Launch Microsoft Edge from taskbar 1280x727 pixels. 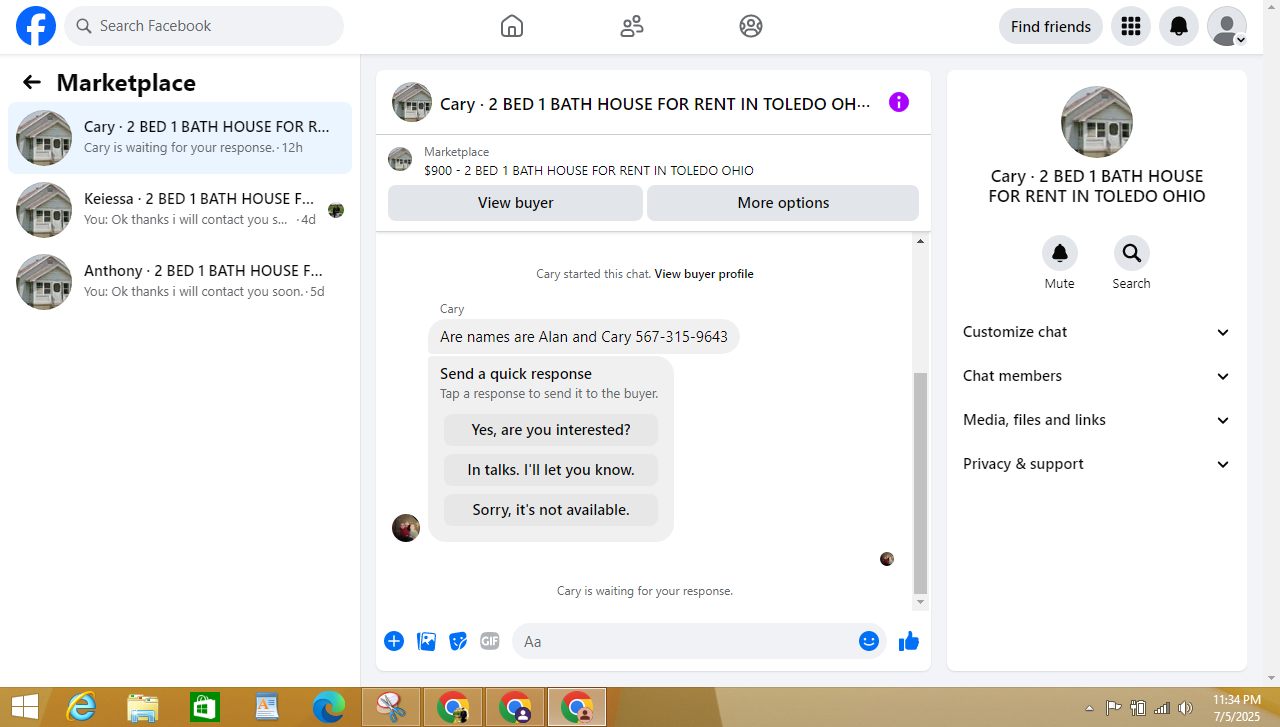click(x=328, y=708)
